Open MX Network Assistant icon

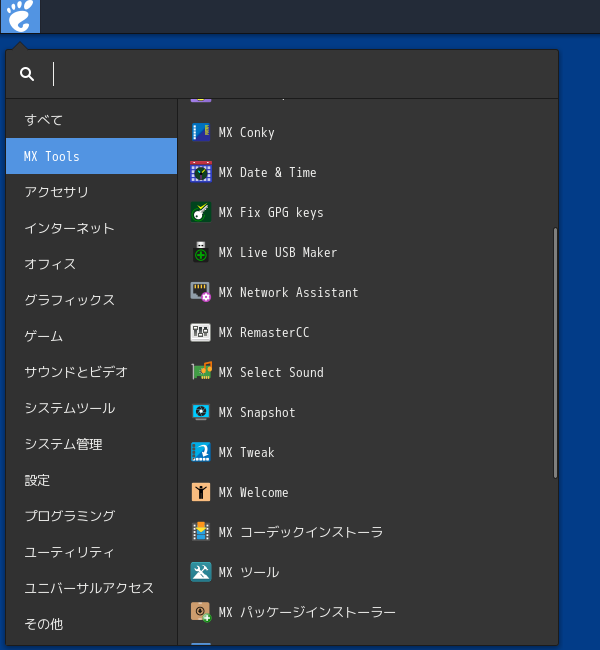(x=201, y=292)
